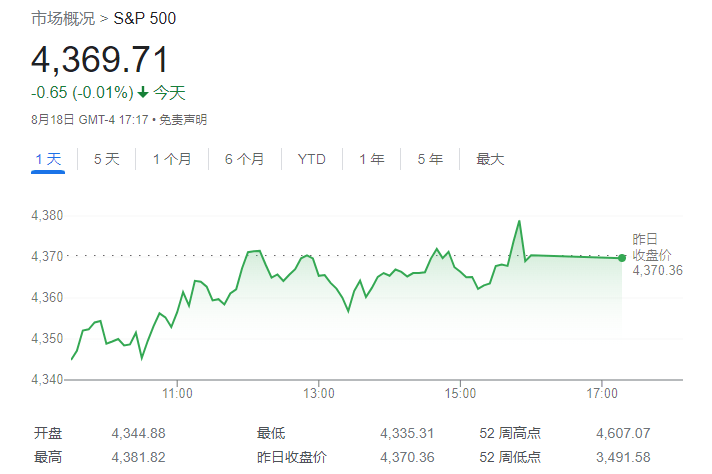
Task: Click the 开盘 value 4,344.88
Action: 138,433
